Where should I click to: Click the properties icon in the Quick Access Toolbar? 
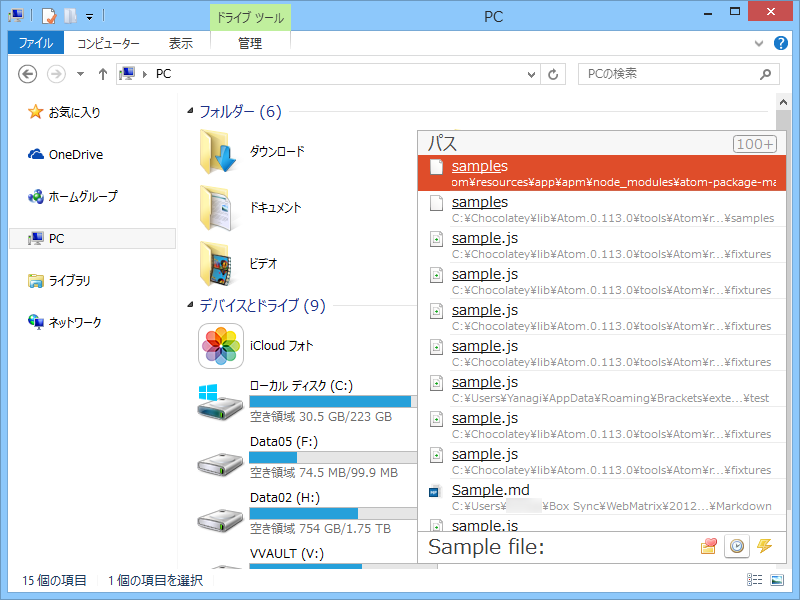click(48, 15)
